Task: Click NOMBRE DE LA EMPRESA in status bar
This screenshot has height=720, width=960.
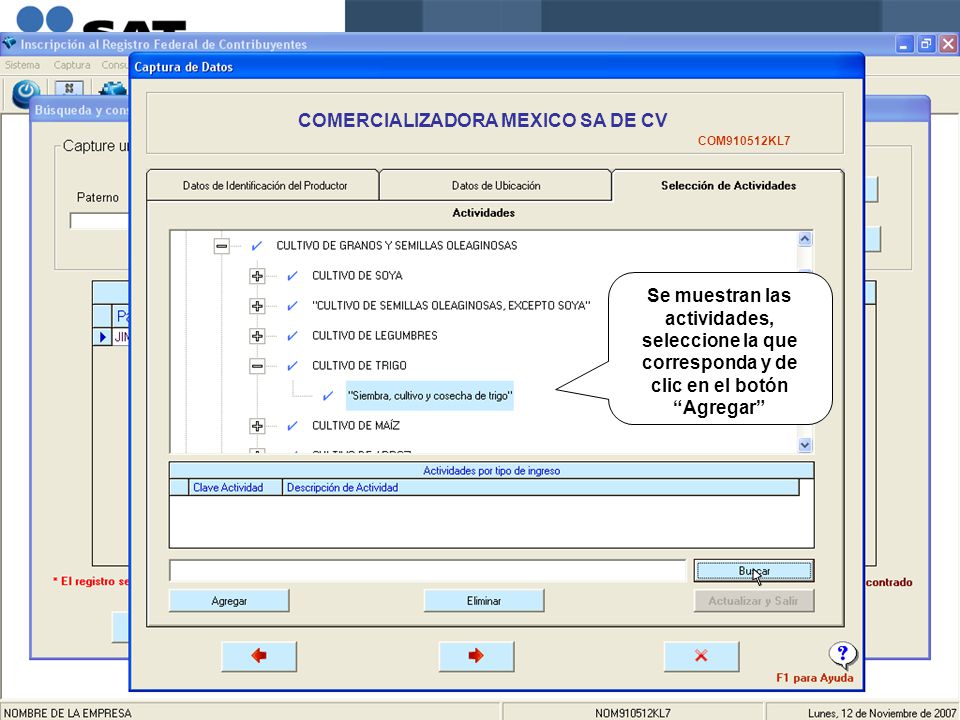Action: click(x=67, y=713)
